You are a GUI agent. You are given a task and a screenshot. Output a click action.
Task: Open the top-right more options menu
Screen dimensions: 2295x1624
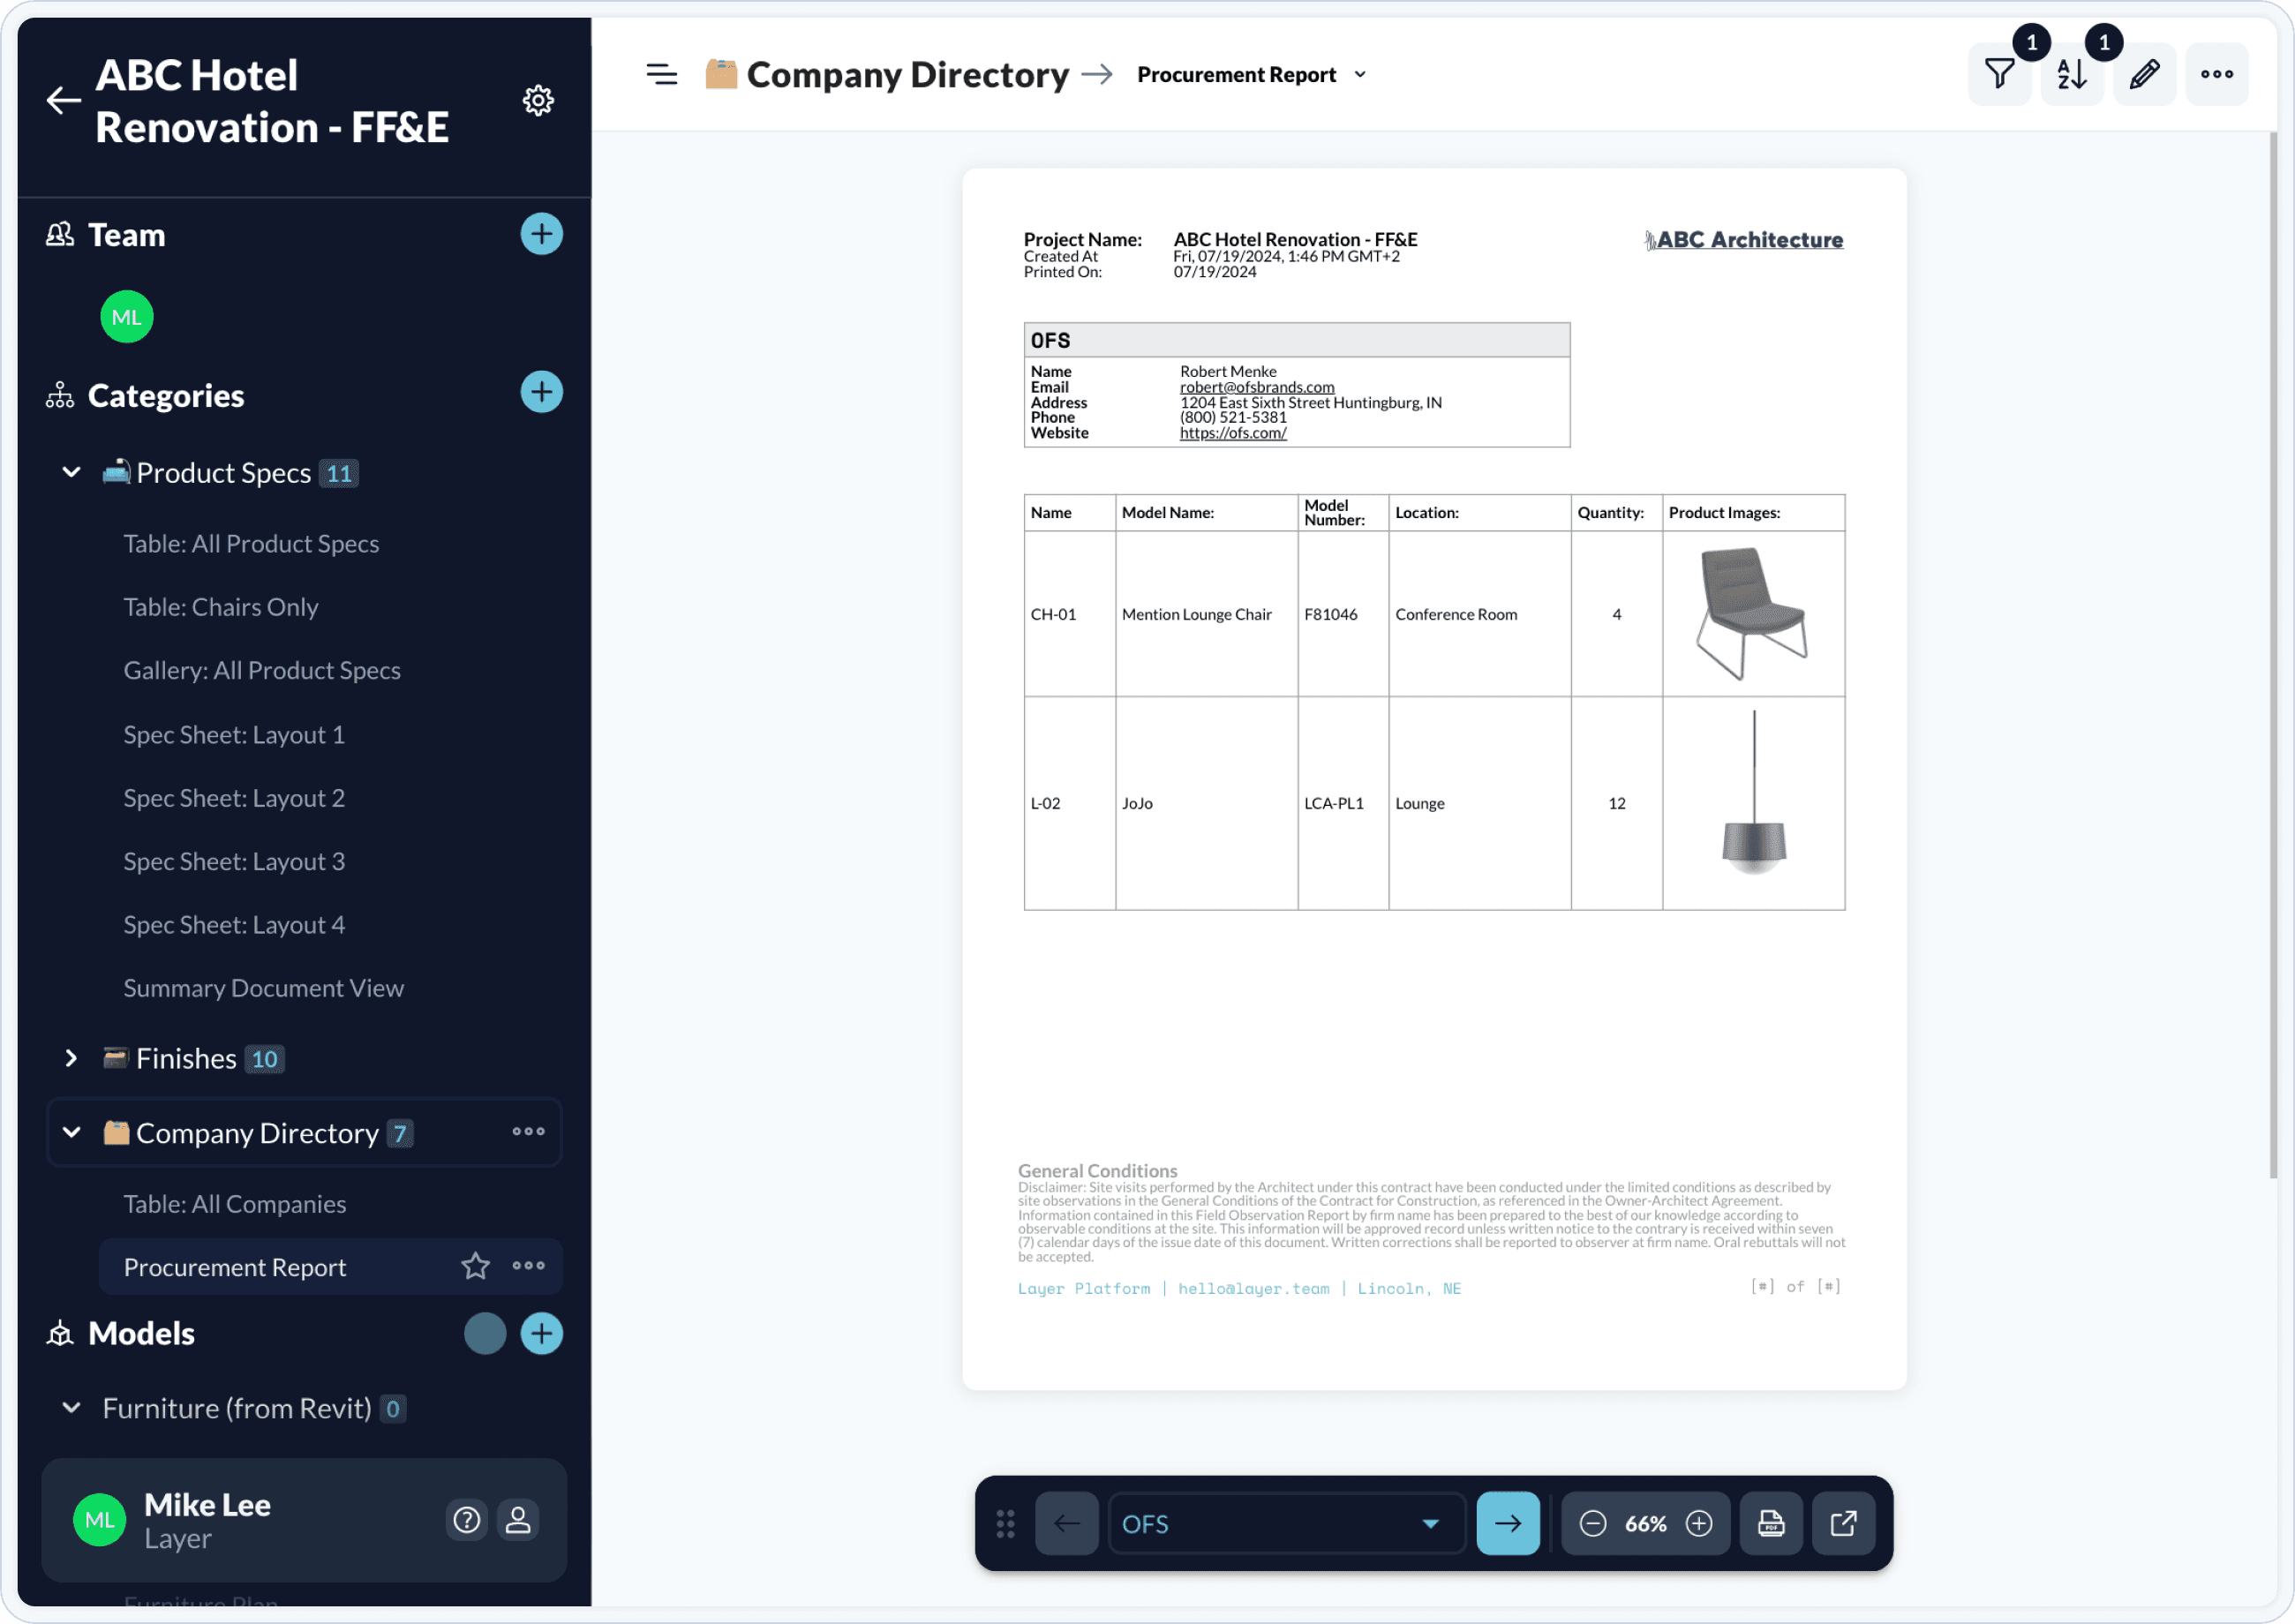[2217, 74]
